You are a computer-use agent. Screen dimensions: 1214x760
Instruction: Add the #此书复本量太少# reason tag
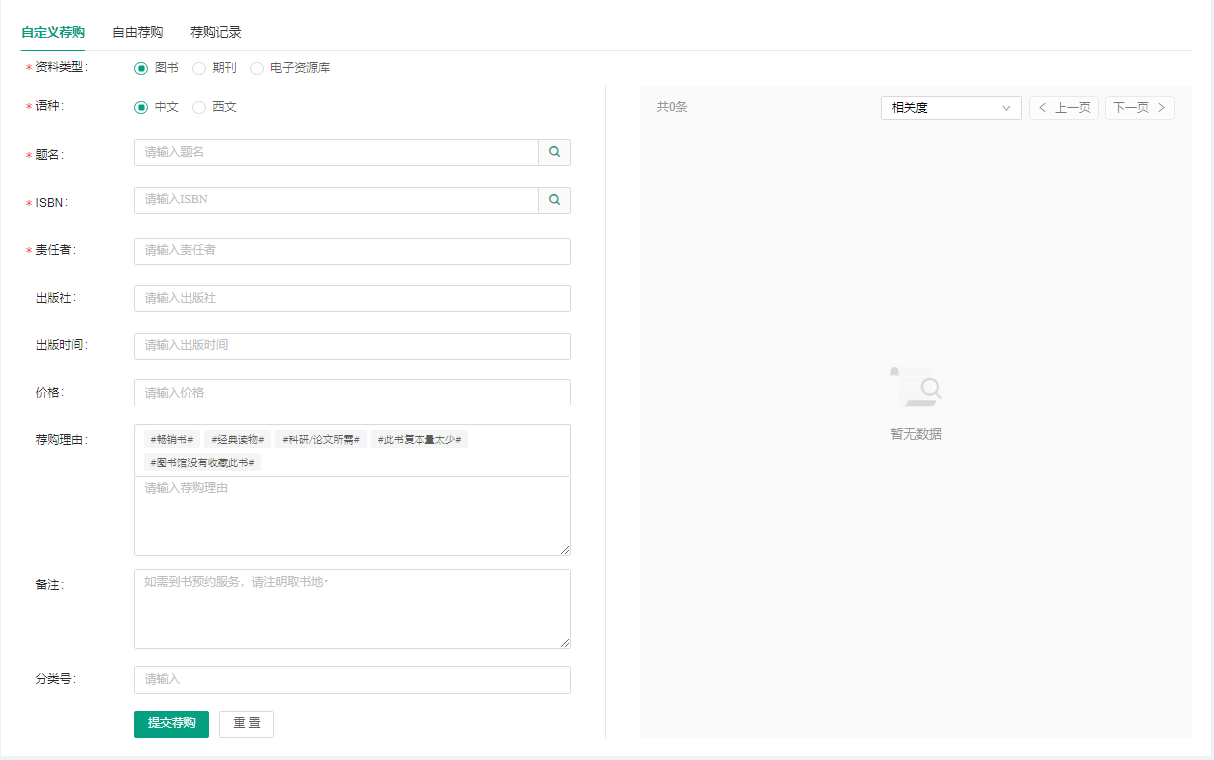coord(422,439)
